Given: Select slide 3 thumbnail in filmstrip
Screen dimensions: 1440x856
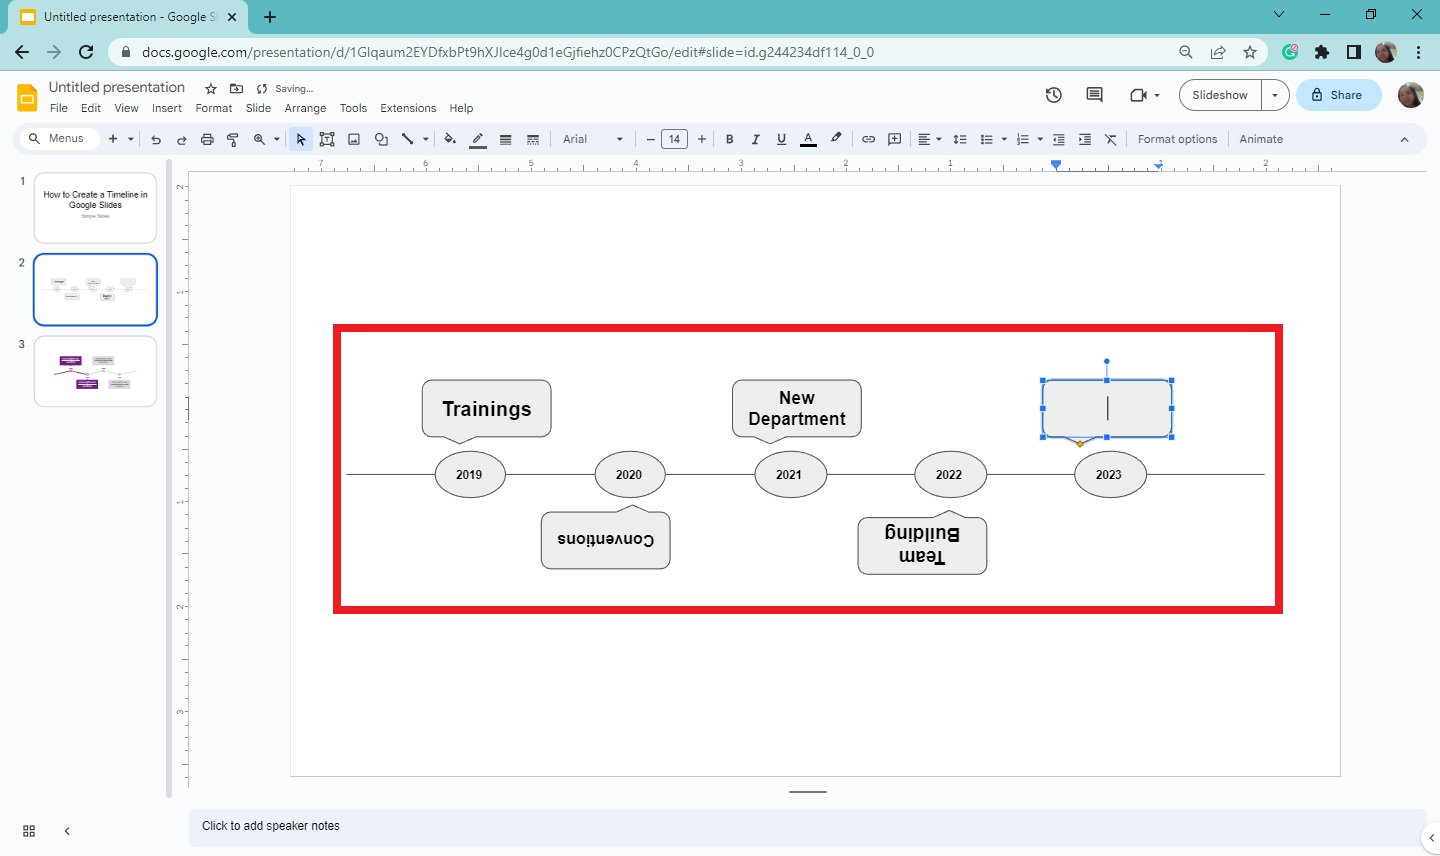Looking at the screenshot, I should click(95, 371).
